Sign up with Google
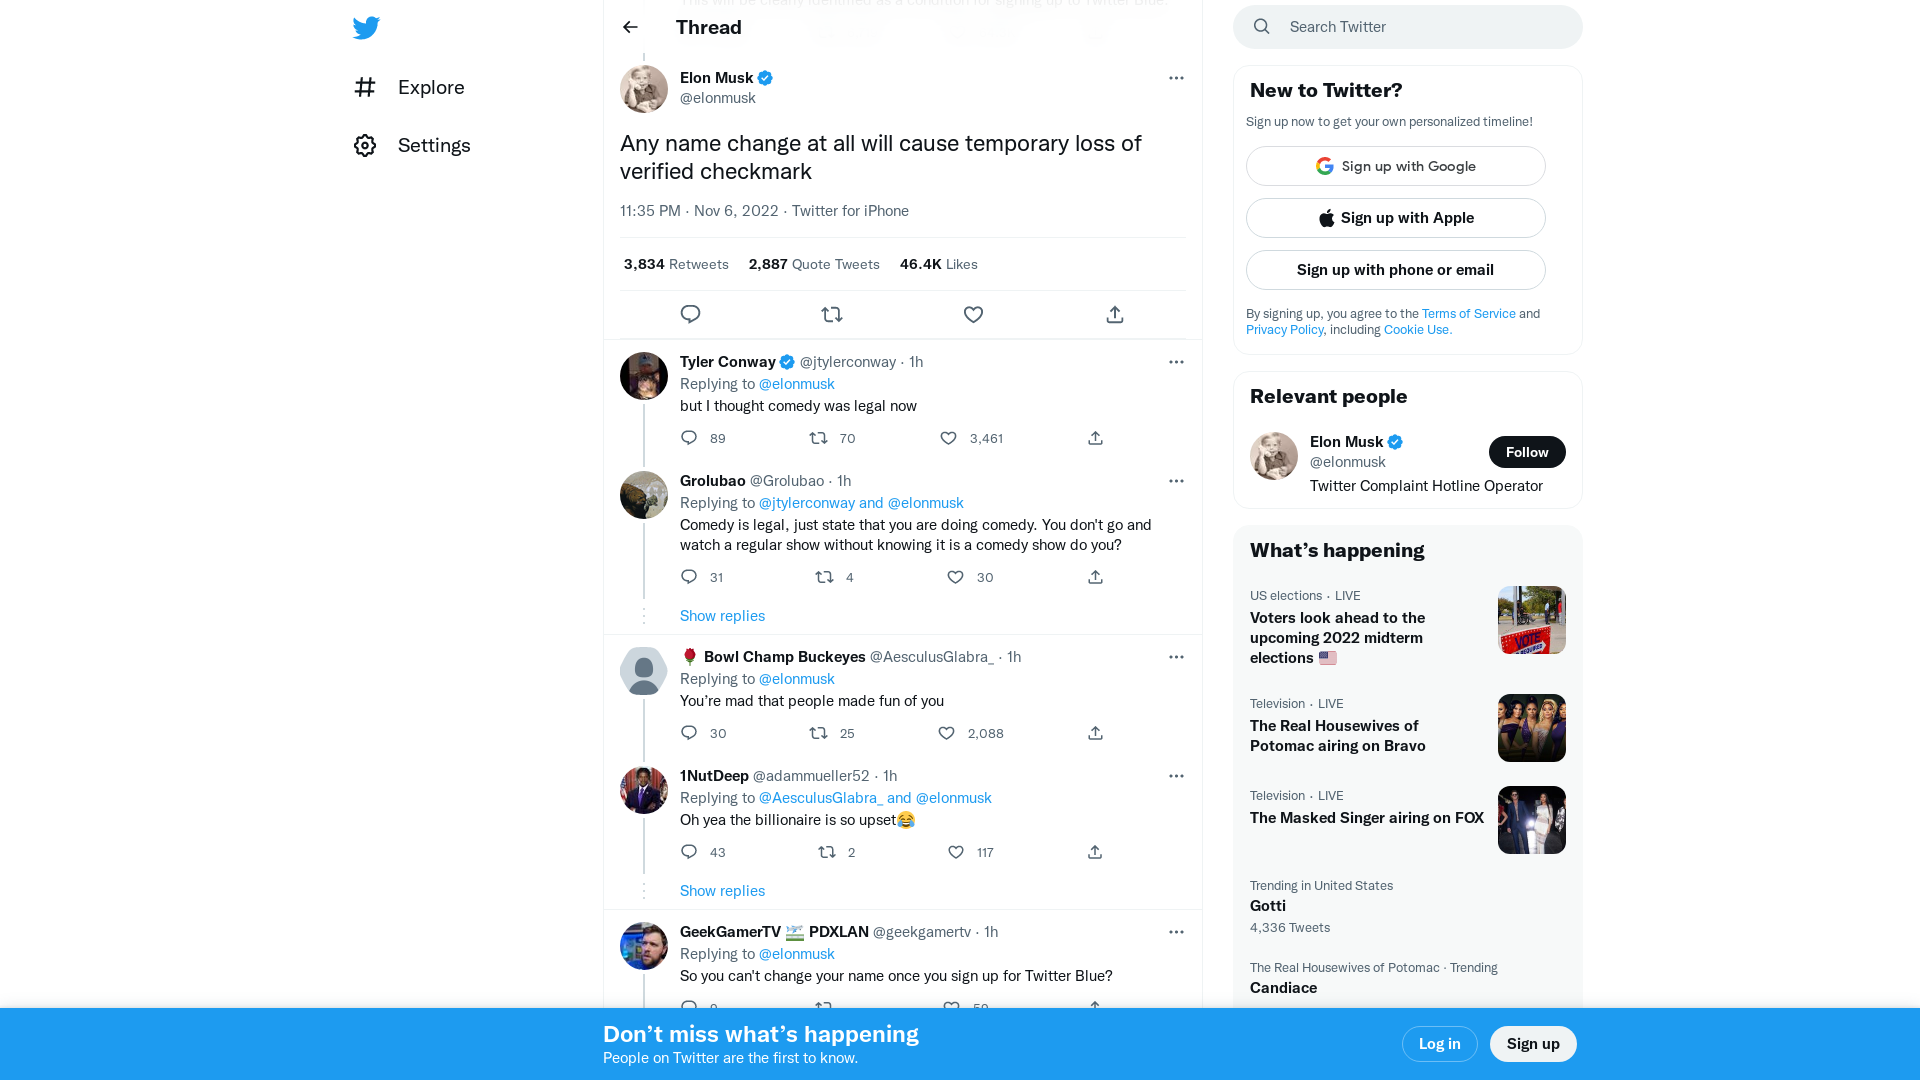Viewport: 1920px width, 1080px height. pyautogui.click(x=1395, y=166)
